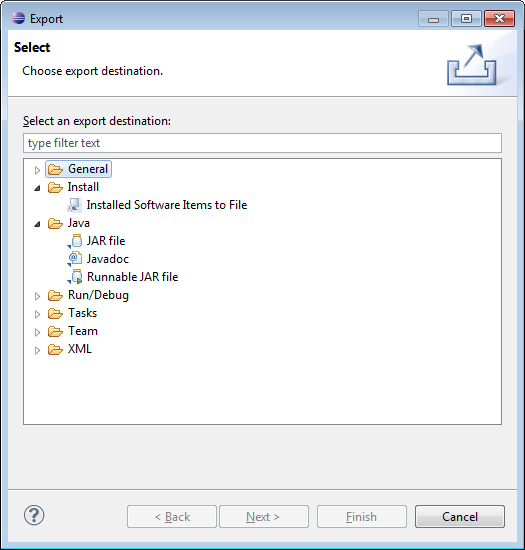Expand the General category arrow
The image size is (525, 550).
click(37, 170)
